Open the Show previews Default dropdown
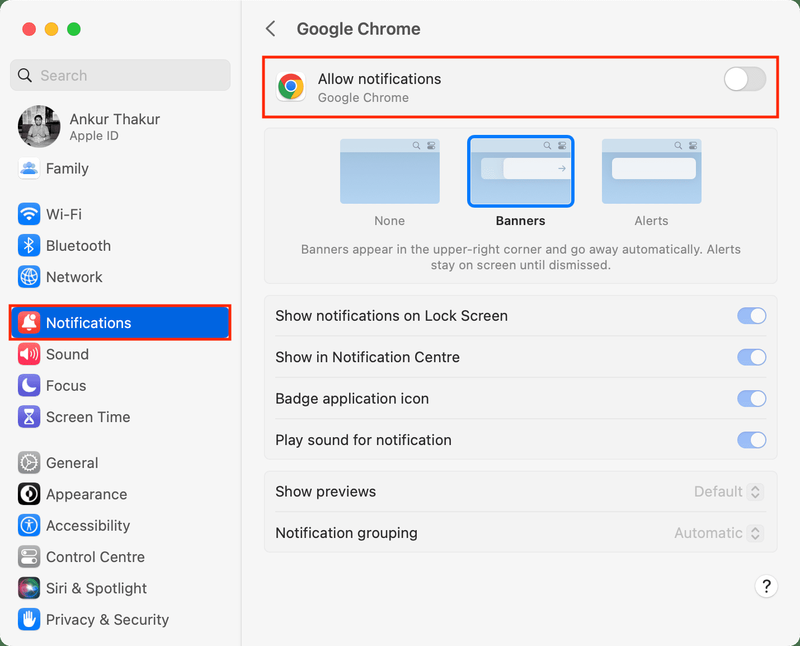 click(x=729, y=492)
